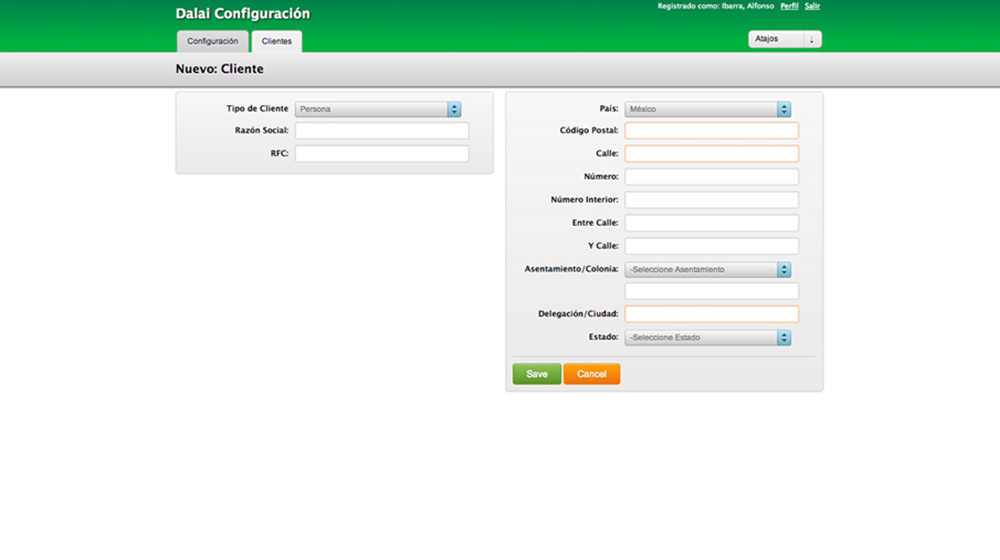
Task: Focus the Delegación/Ciudad field
Action: pyautogui.click(x=711, y=314)
